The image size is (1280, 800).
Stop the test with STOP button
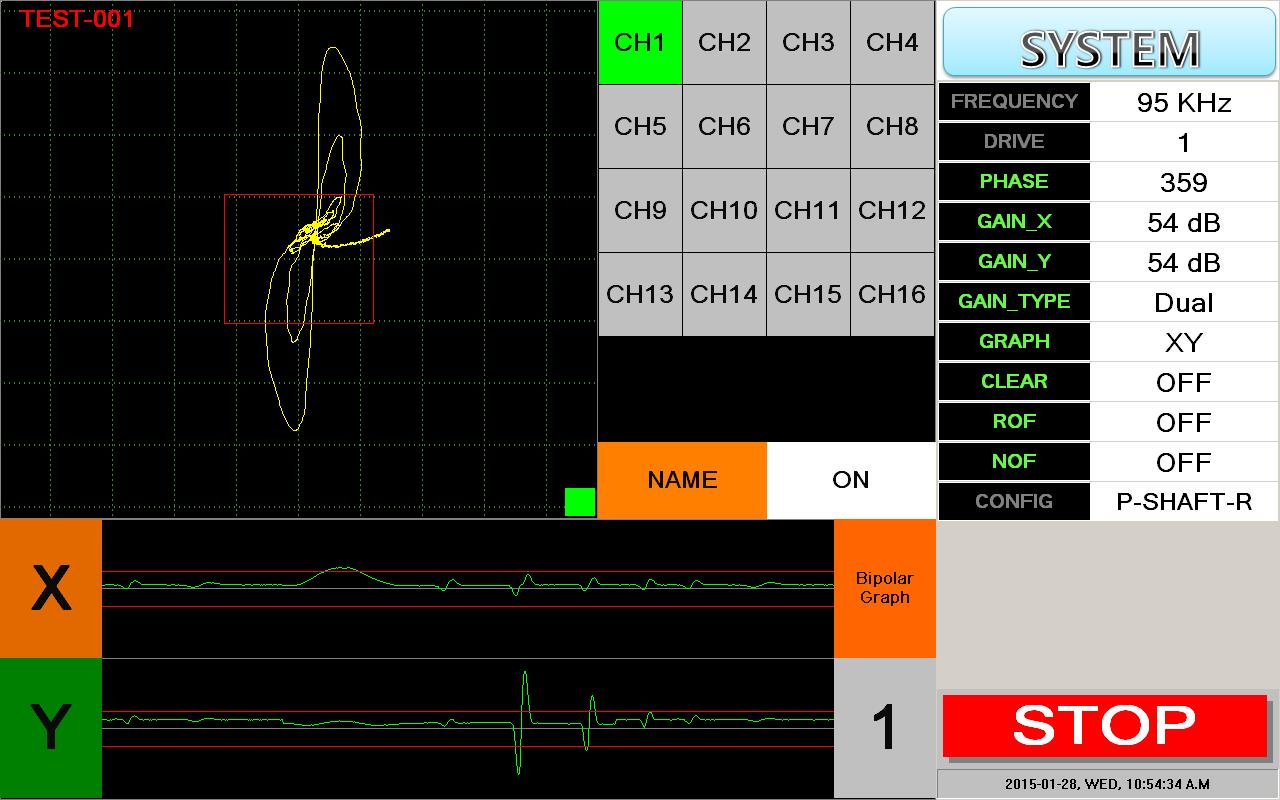[x=1105, y=726]
